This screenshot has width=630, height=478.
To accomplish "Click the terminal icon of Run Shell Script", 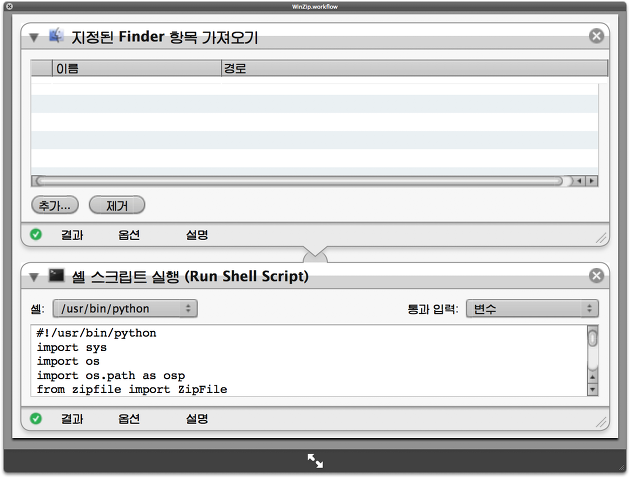I will coord(56,276).
